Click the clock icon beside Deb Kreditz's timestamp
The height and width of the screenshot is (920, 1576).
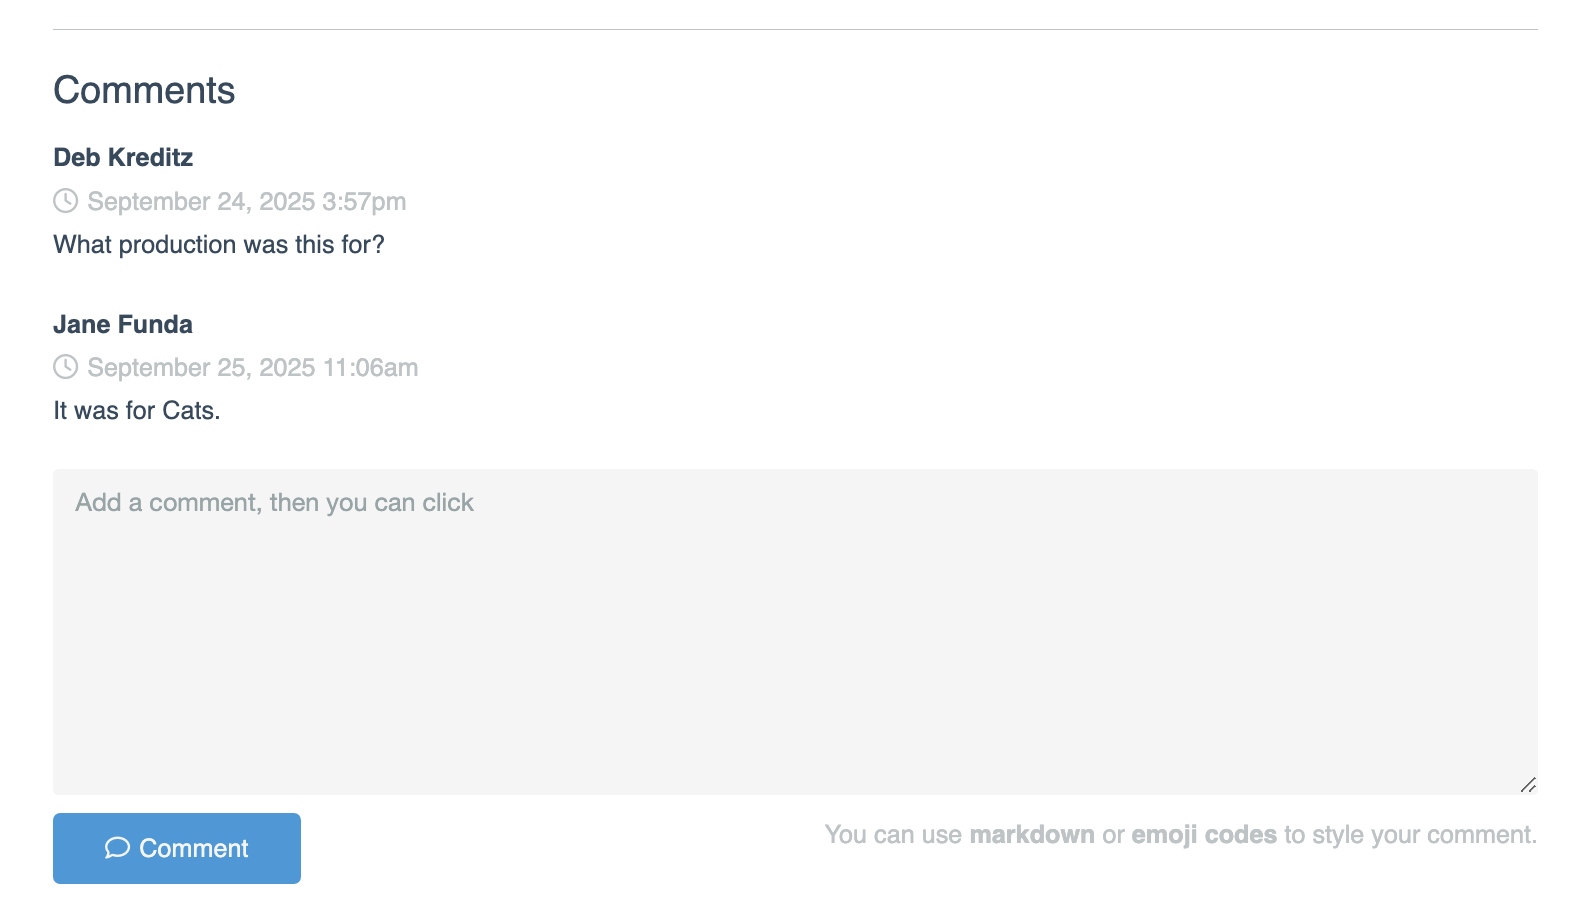click(65, 201)
